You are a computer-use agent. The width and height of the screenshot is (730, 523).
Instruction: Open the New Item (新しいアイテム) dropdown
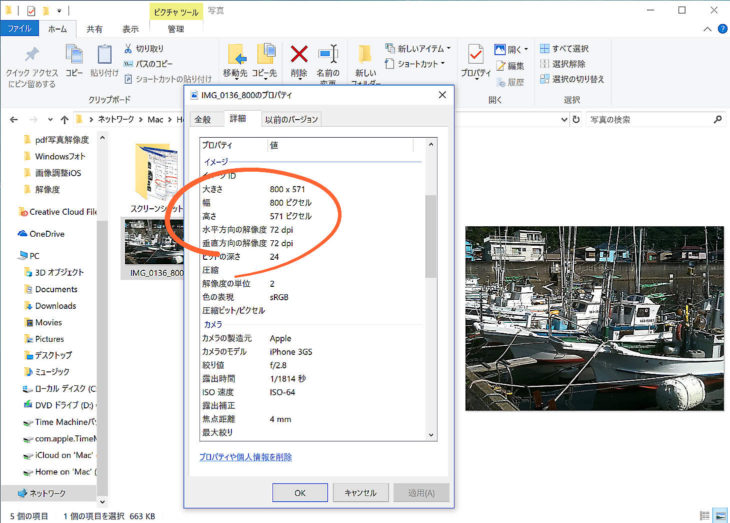tap(421, 48)
